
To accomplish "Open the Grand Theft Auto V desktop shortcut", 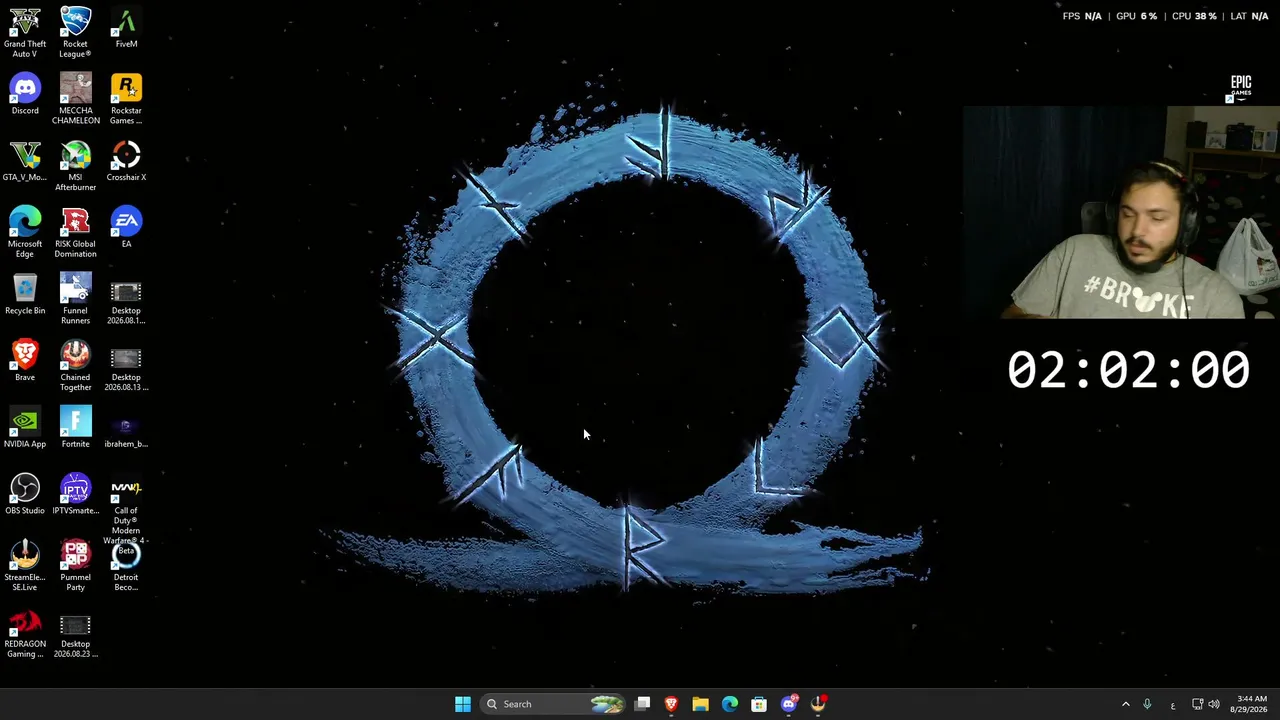I will point(25,32).
